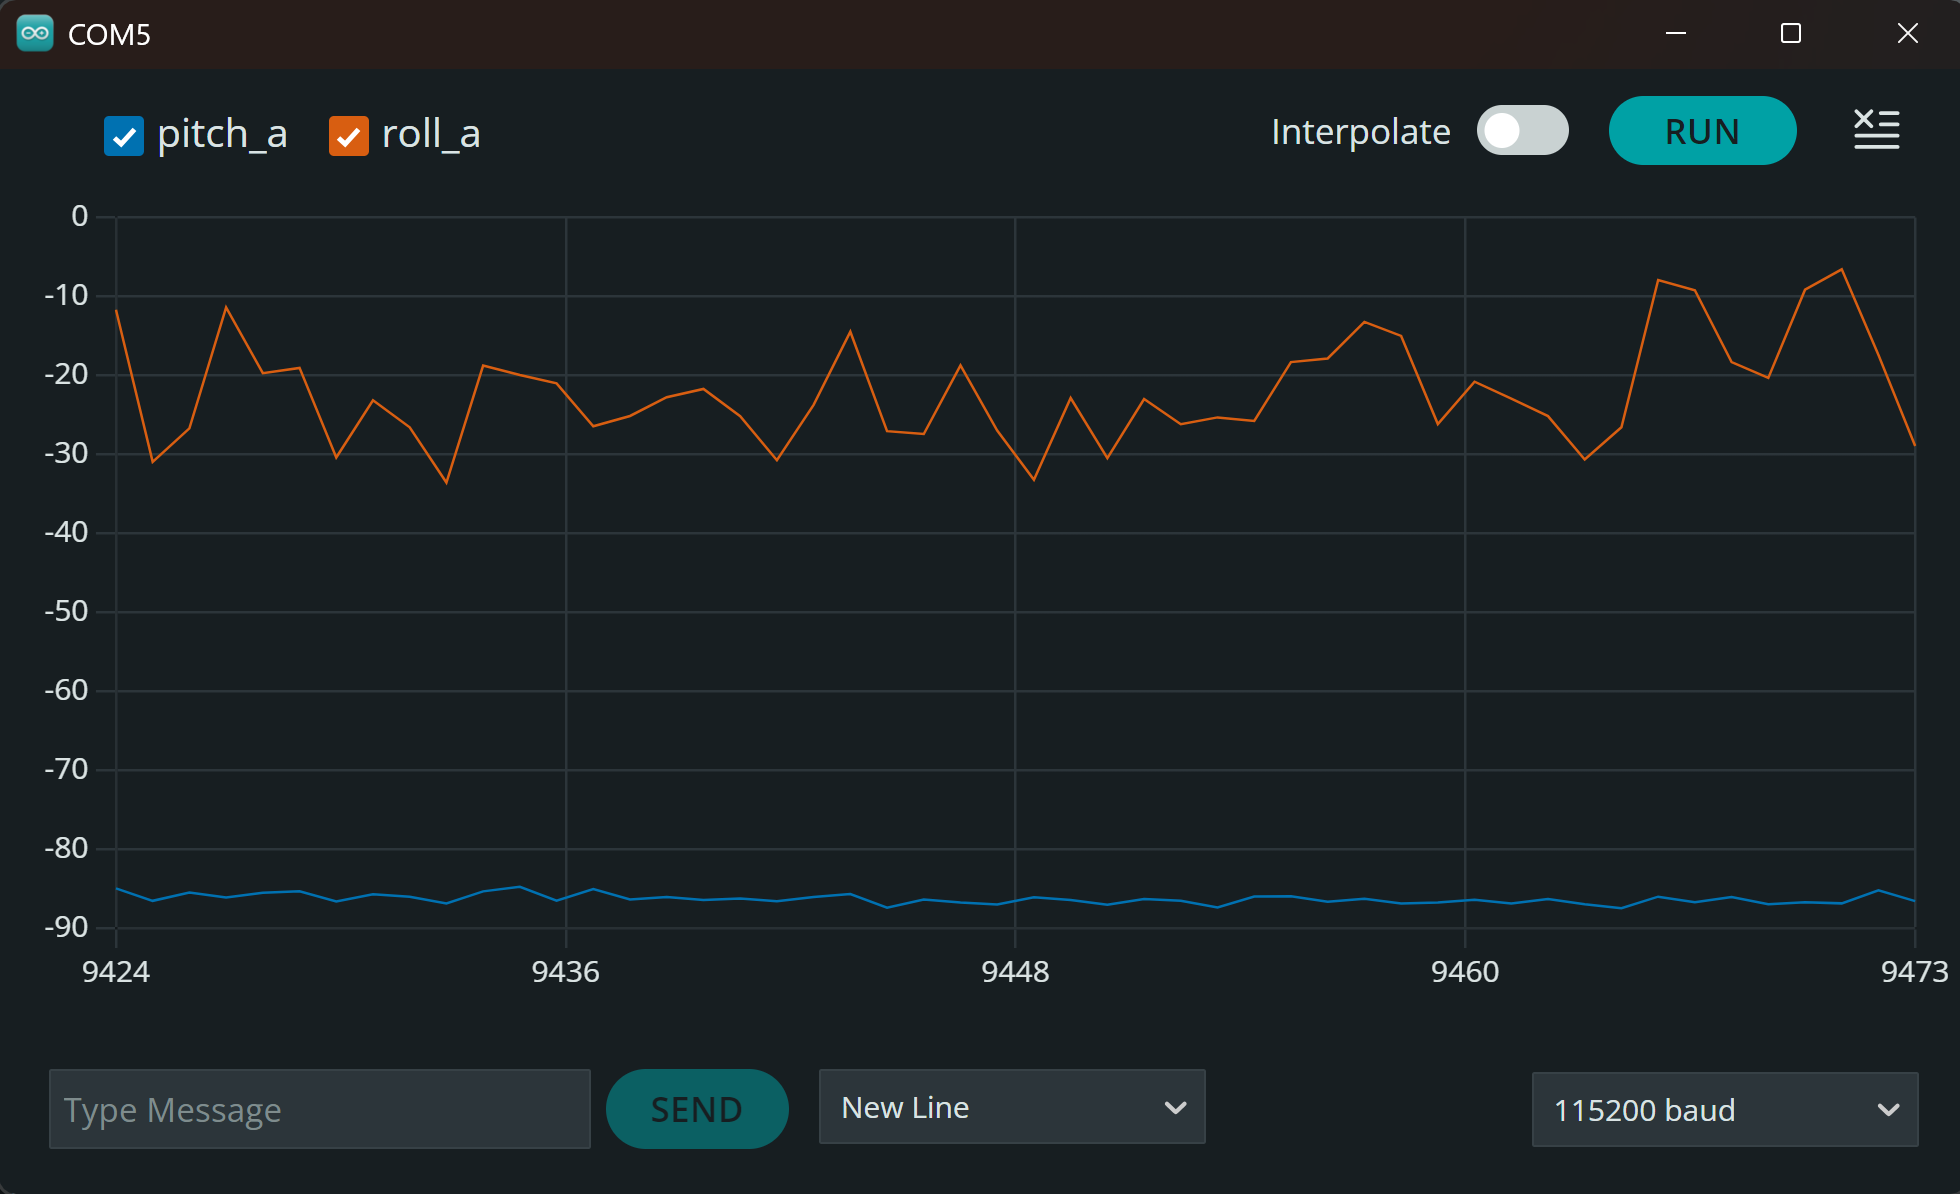Click the baud dropdown chevron arrow
The width and height of the screenshot is (1960, 1194).
pyautogui.click(x=1888, y=1110)
